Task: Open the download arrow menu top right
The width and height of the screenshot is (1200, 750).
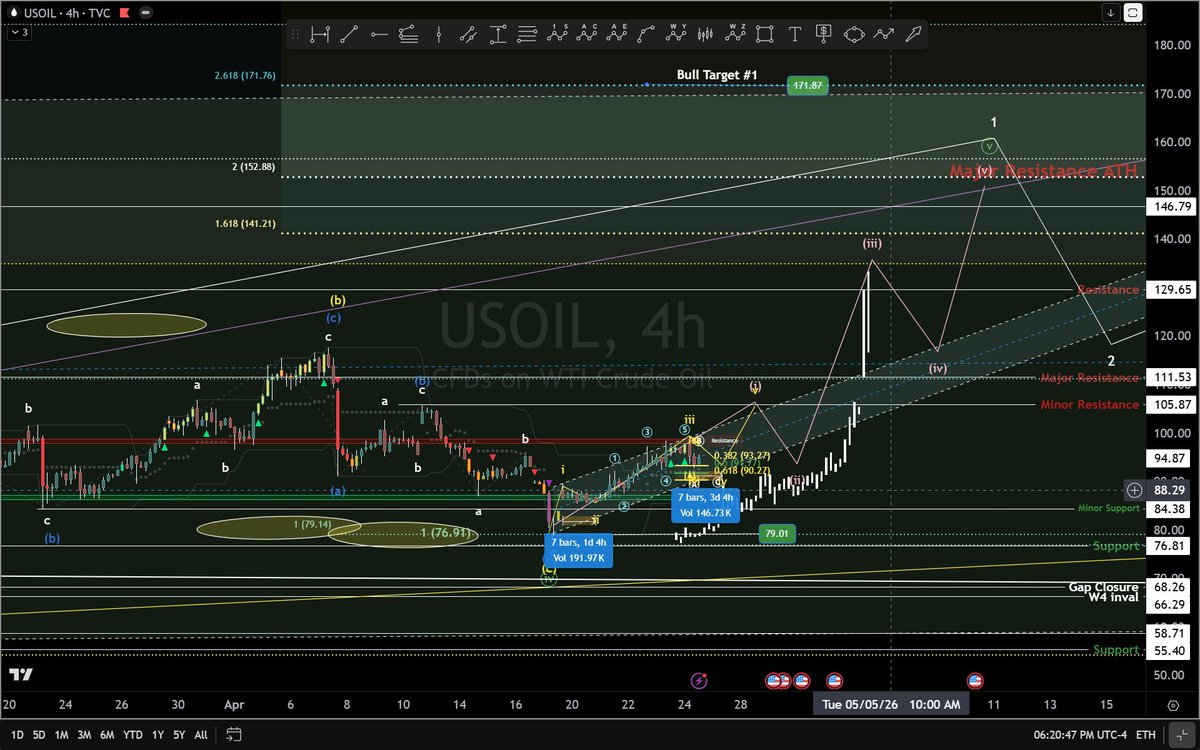Action: click(1110, 11)
